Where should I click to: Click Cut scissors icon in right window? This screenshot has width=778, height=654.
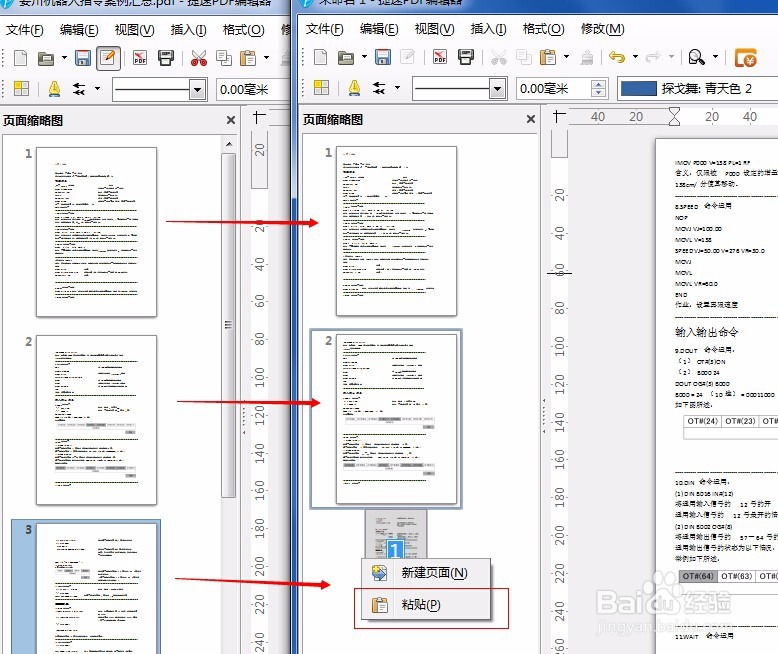[499, 58]
